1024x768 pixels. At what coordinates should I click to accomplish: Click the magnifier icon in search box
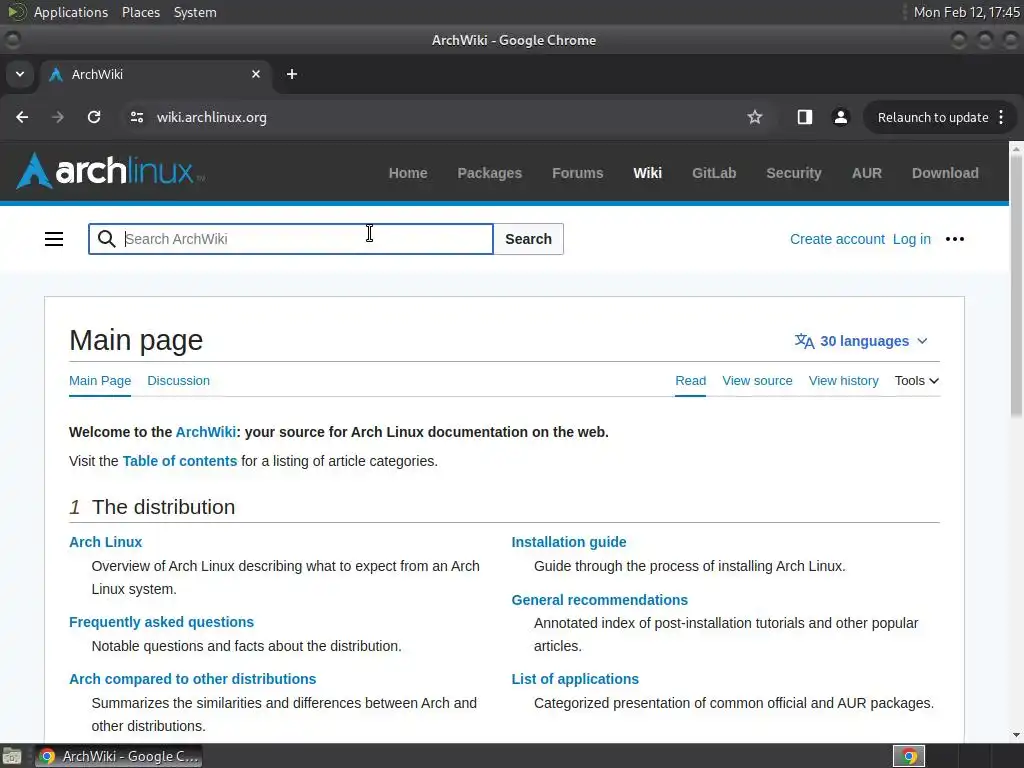pos(106,239)
